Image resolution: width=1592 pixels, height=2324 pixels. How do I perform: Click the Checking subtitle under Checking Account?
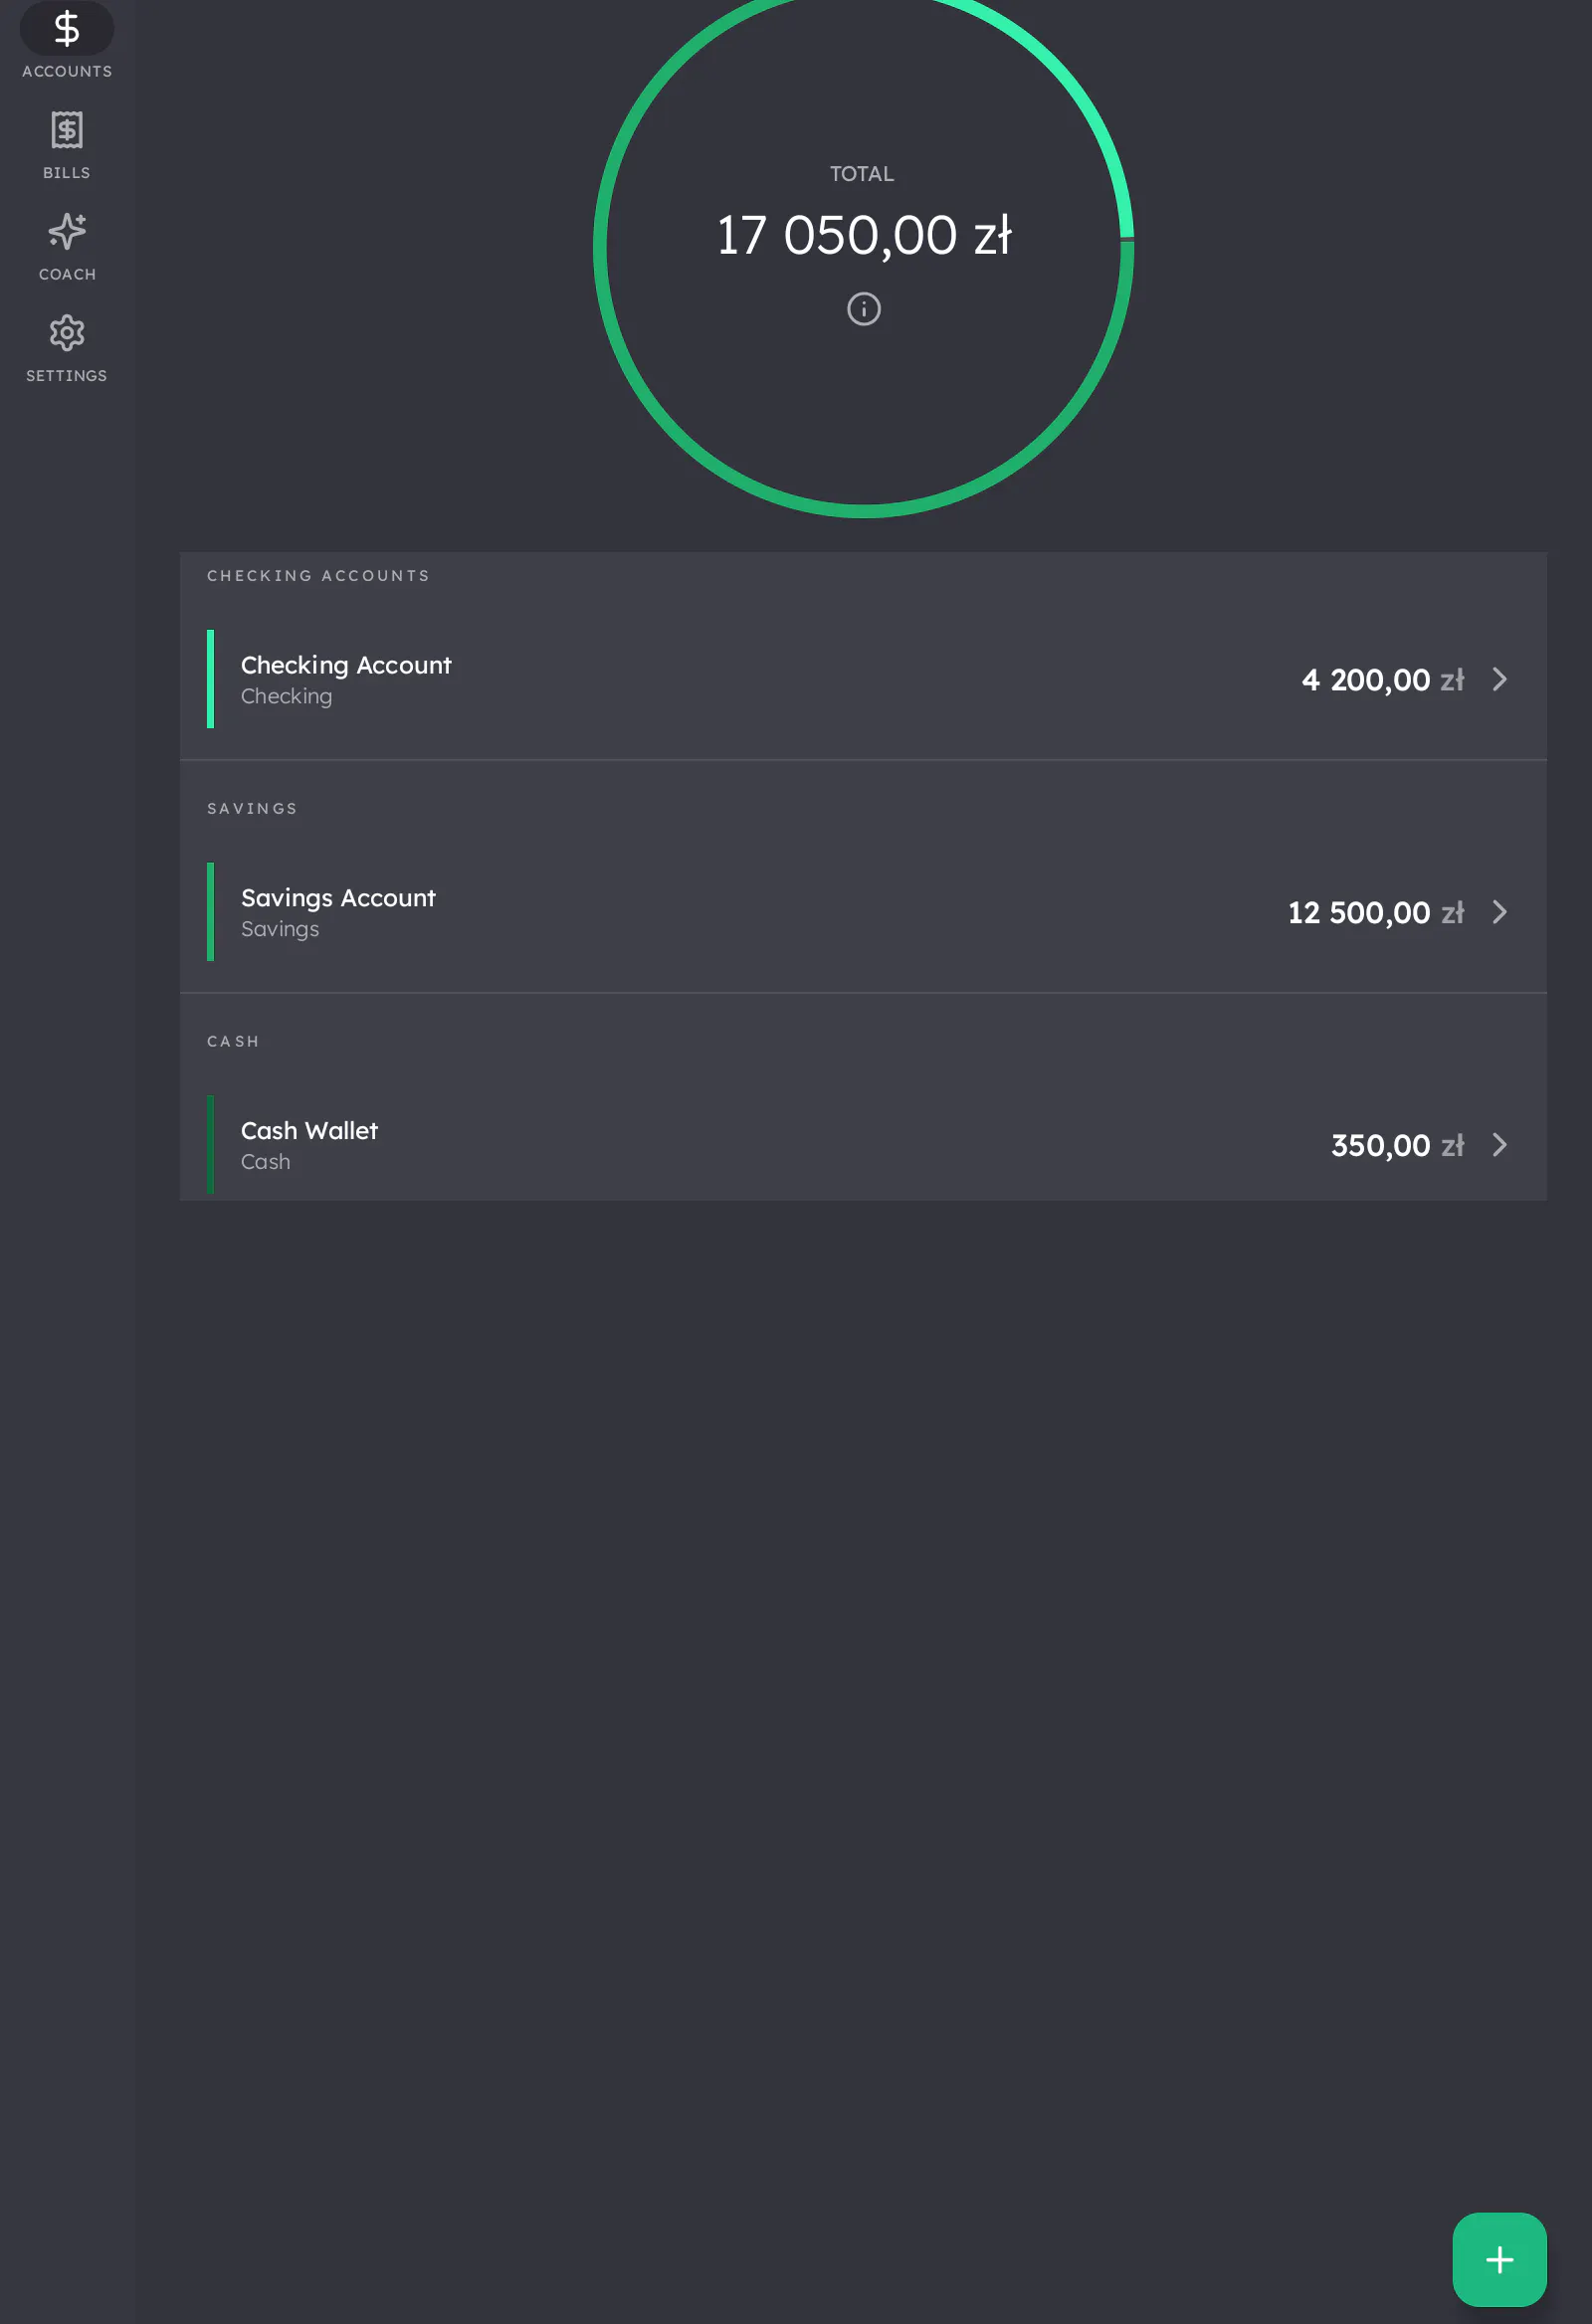coord(286,696)
